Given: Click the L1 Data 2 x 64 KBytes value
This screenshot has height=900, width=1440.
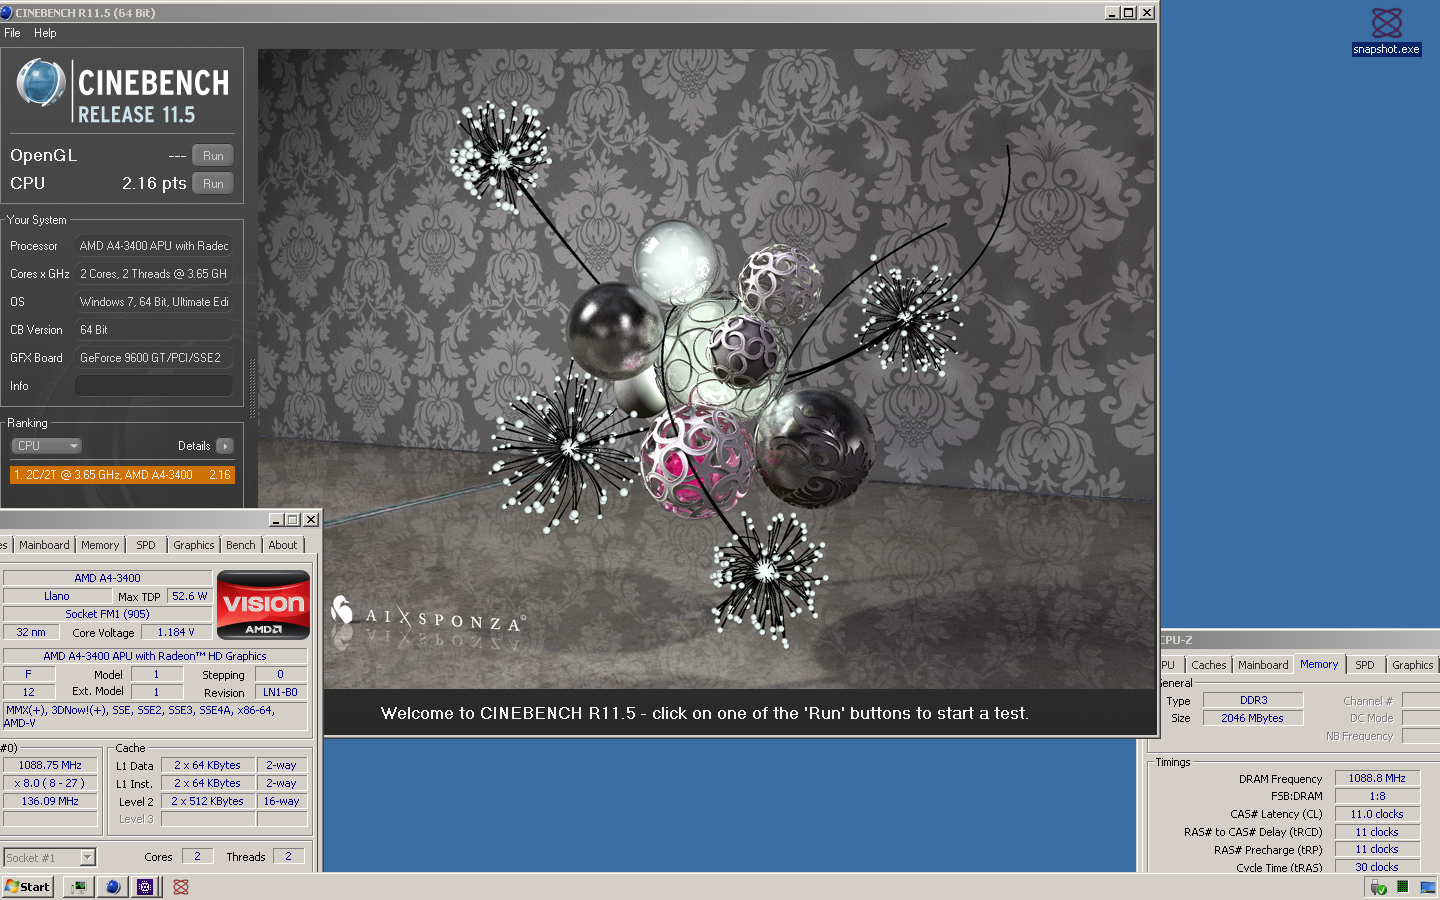Looking at the screenshot, I should 207,765.
